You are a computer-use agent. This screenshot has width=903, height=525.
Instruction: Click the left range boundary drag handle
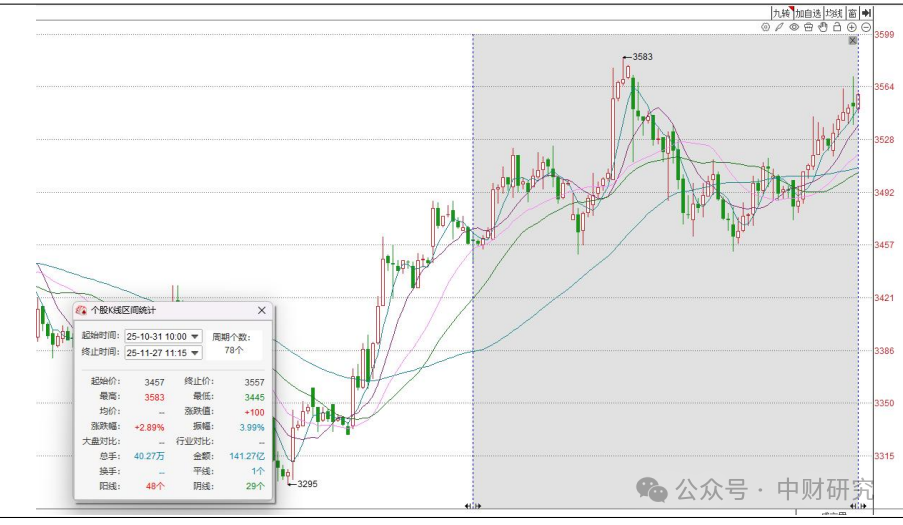pos(474,506)
